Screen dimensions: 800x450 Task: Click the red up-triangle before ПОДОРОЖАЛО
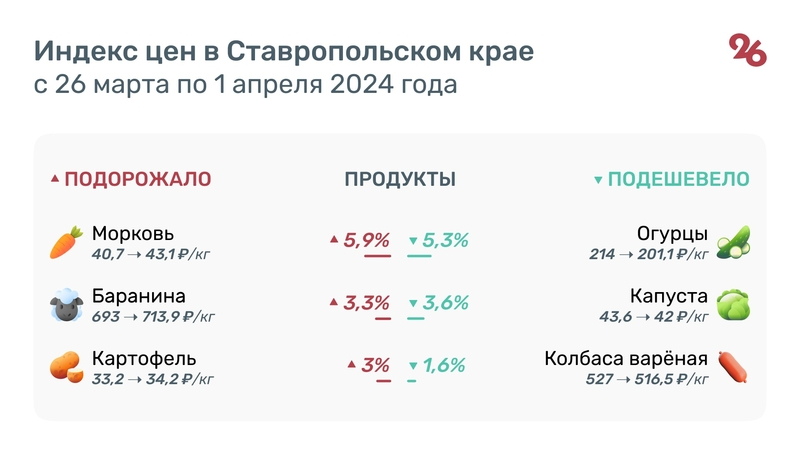pyautogui.click(x=55, y=180)
